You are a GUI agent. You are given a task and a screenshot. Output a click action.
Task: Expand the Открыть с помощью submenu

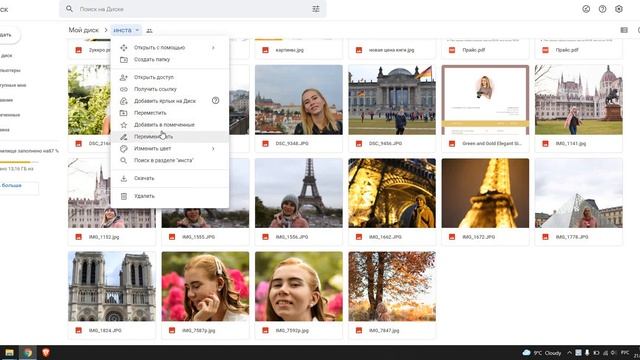(x=213, y=48)
